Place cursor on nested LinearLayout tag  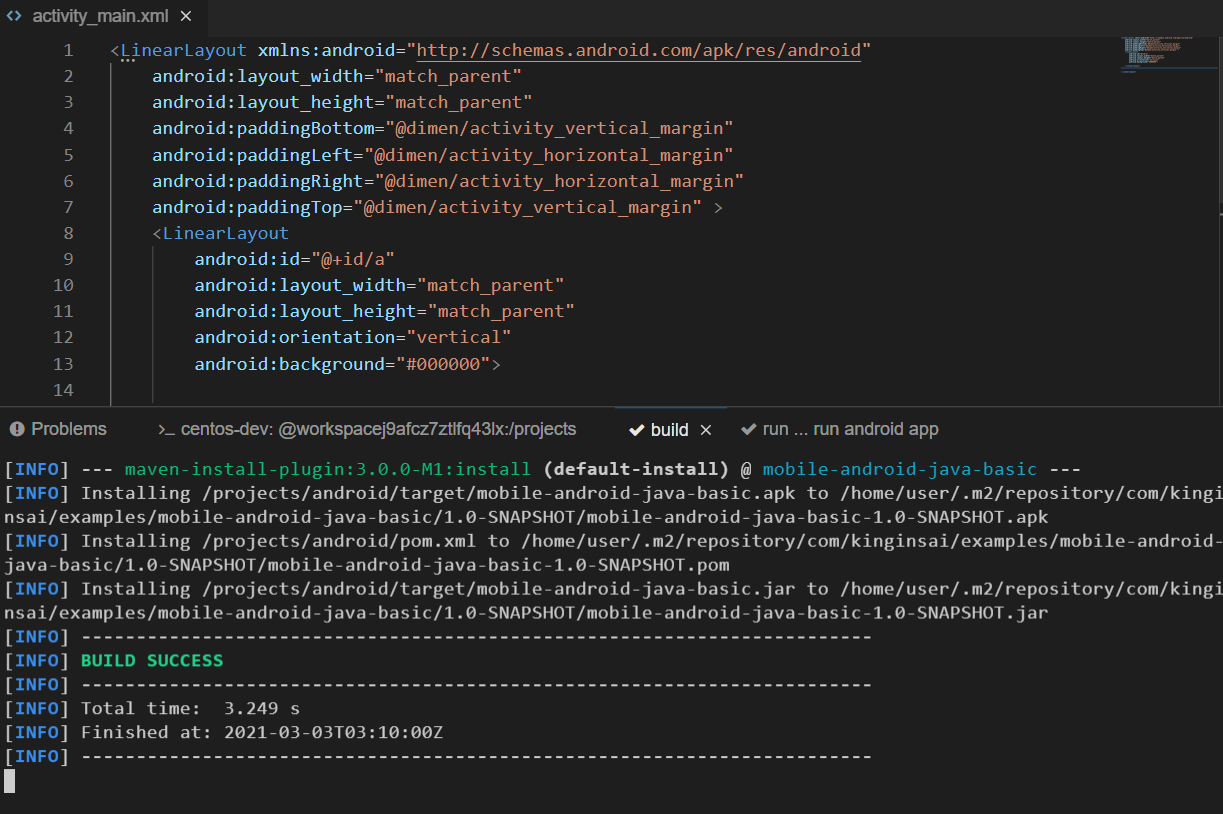click(225, 233)
